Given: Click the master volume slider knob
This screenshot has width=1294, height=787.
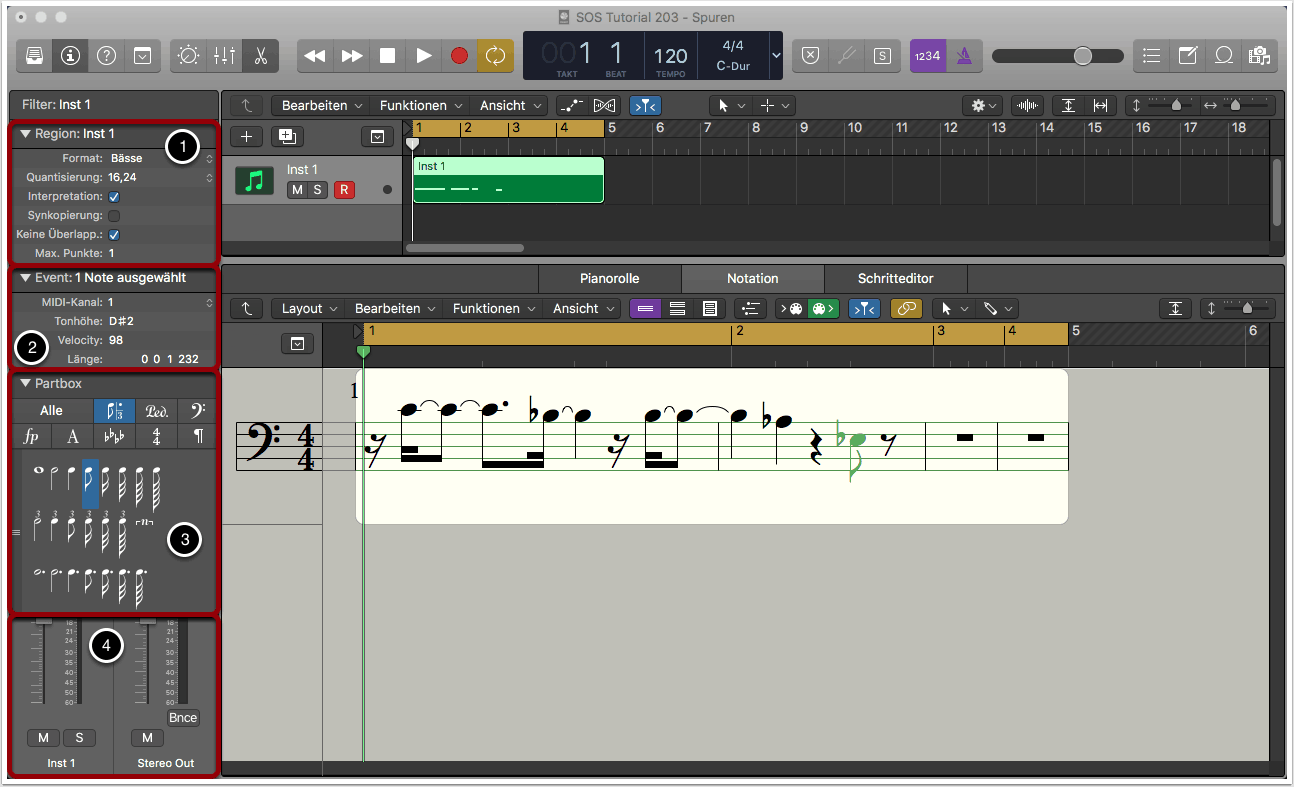Looking at the screenshot, I should coord(1082,56).
